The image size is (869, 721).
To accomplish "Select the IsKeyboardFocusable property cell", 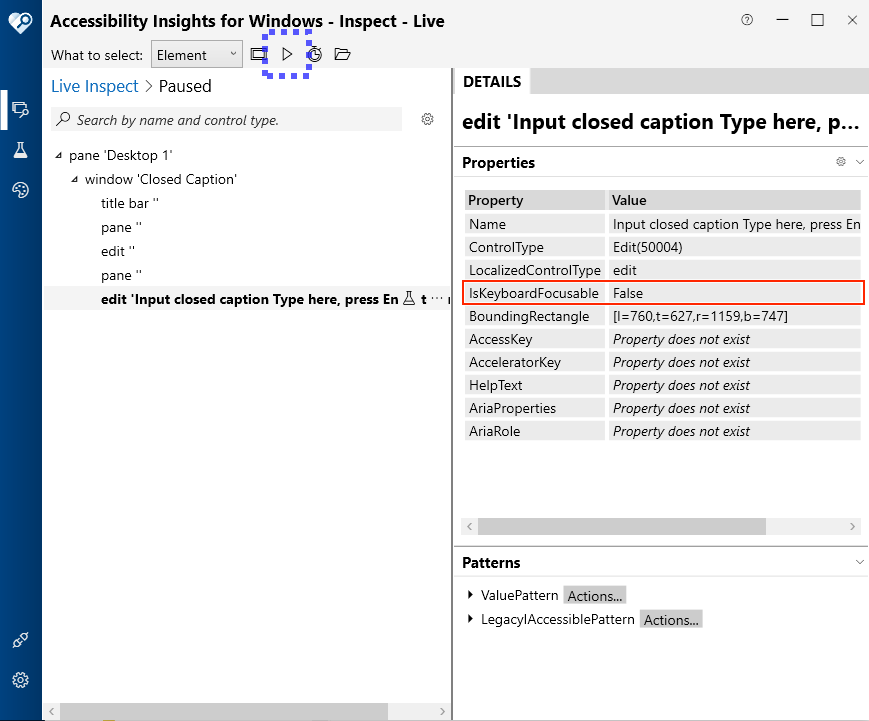I will point(535,293).
